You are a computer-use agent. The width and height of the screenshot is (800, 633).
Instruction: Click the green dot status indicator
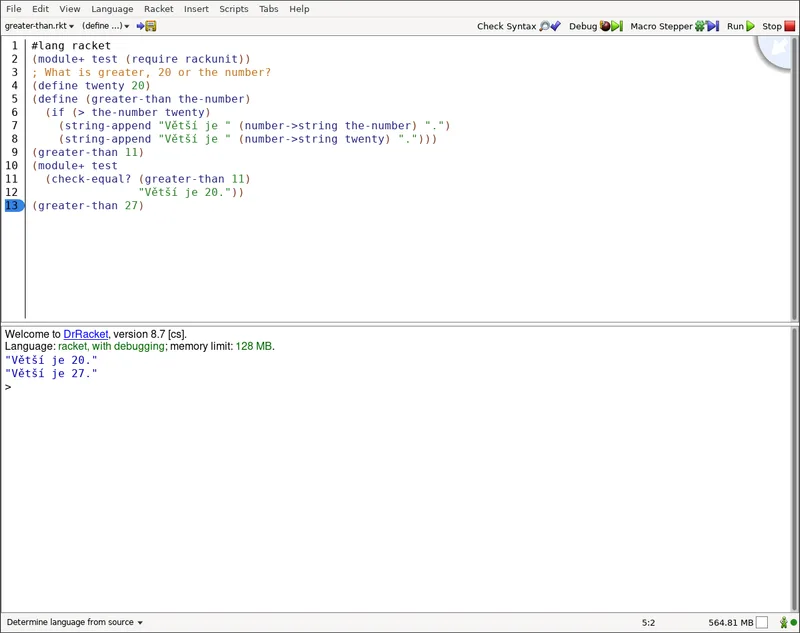(793, 622)
